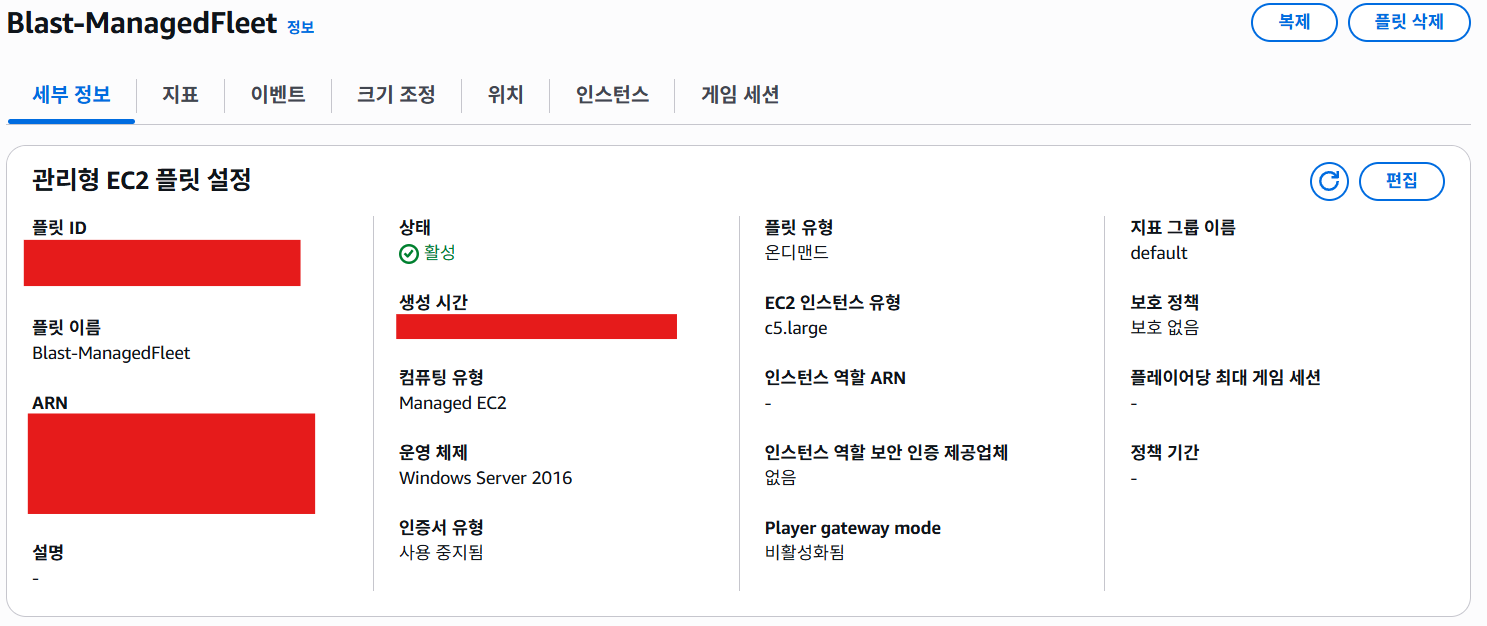Click the redacted ARN value block

(x=171, y=463)
